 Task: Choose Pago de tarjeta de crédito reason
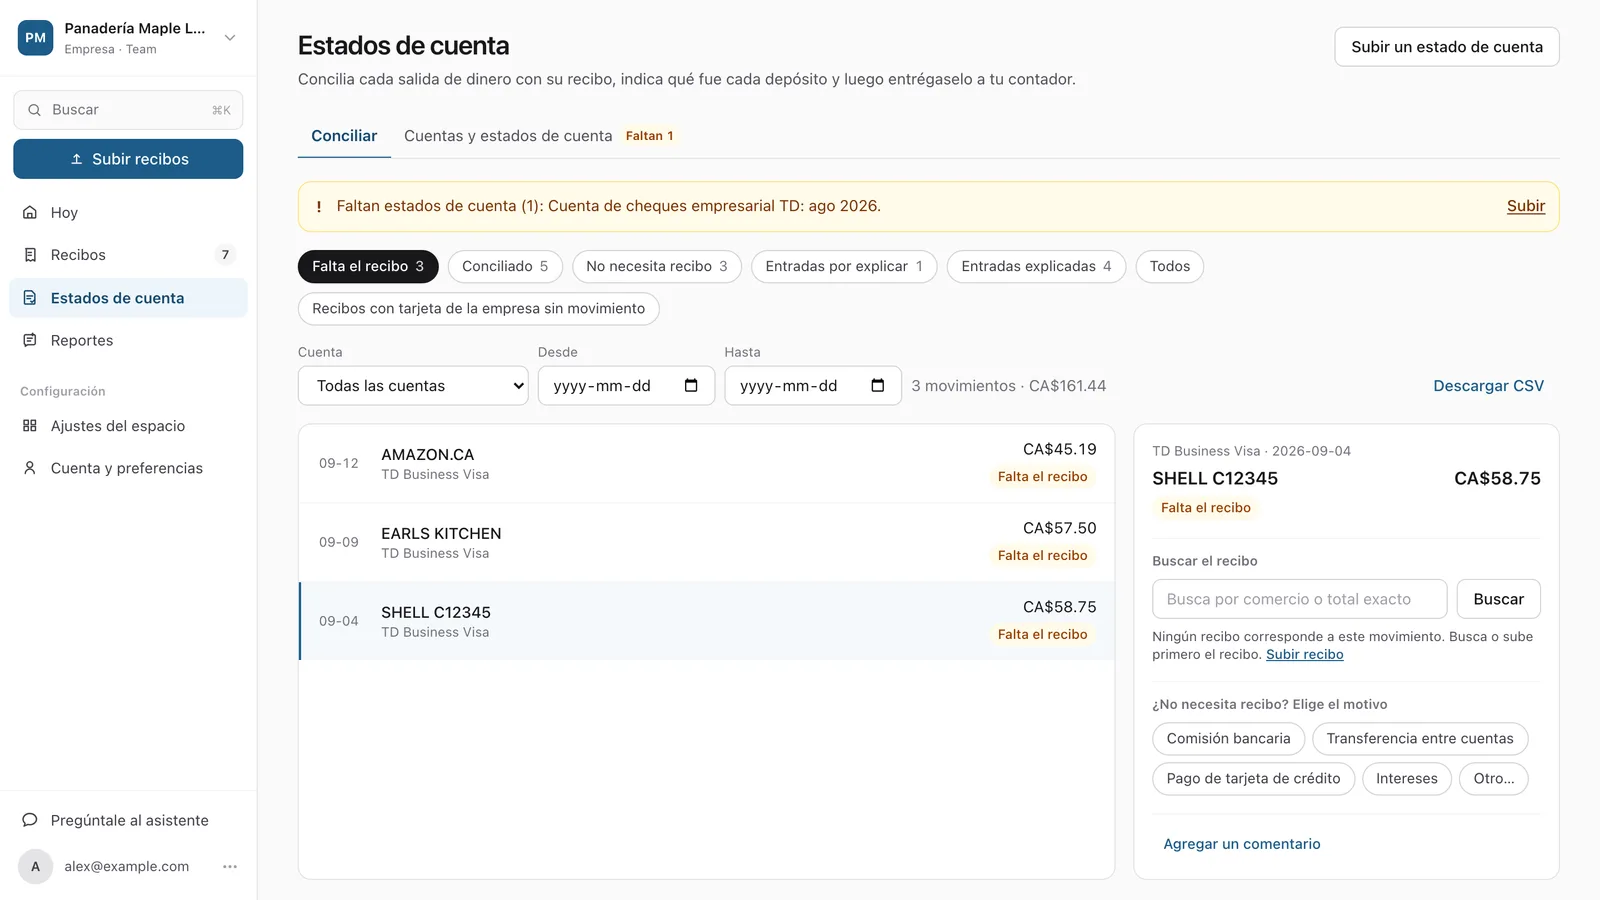tap(1253, 779)
